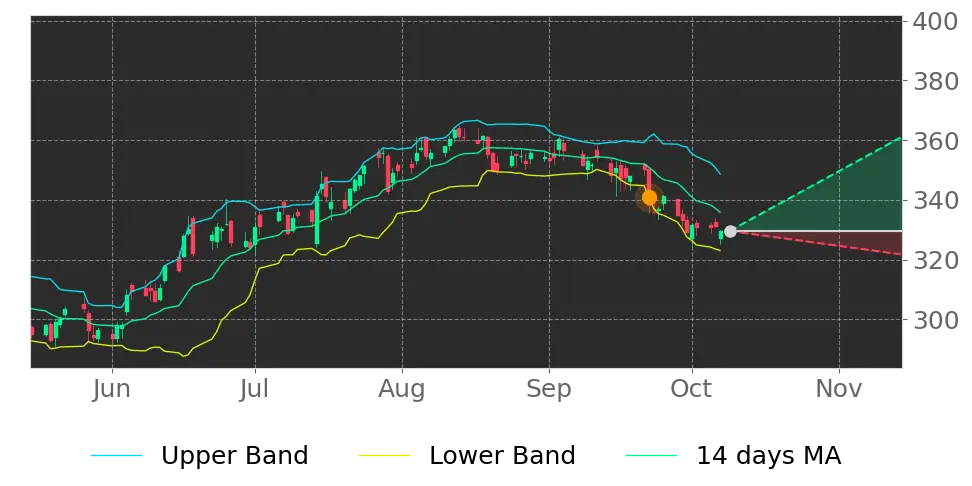Click the Oct x-axis label
Viewport: 972px width, 486px height.
[691, 389]
